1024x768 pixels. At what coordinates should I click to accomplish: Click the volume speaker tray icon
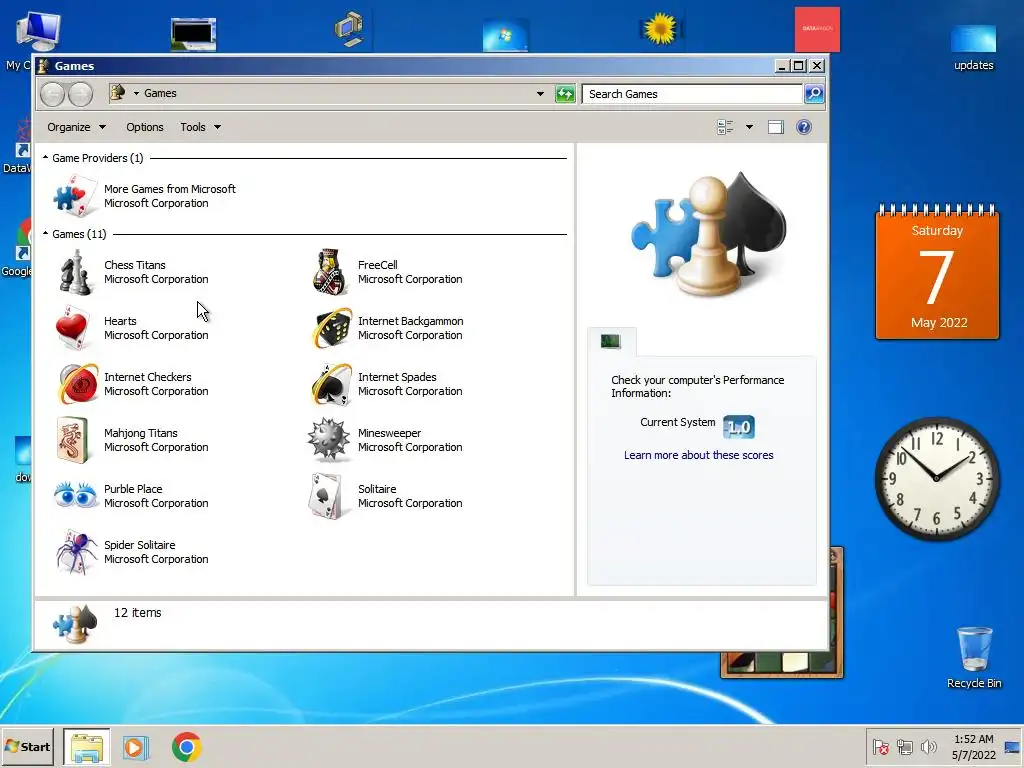928,746
